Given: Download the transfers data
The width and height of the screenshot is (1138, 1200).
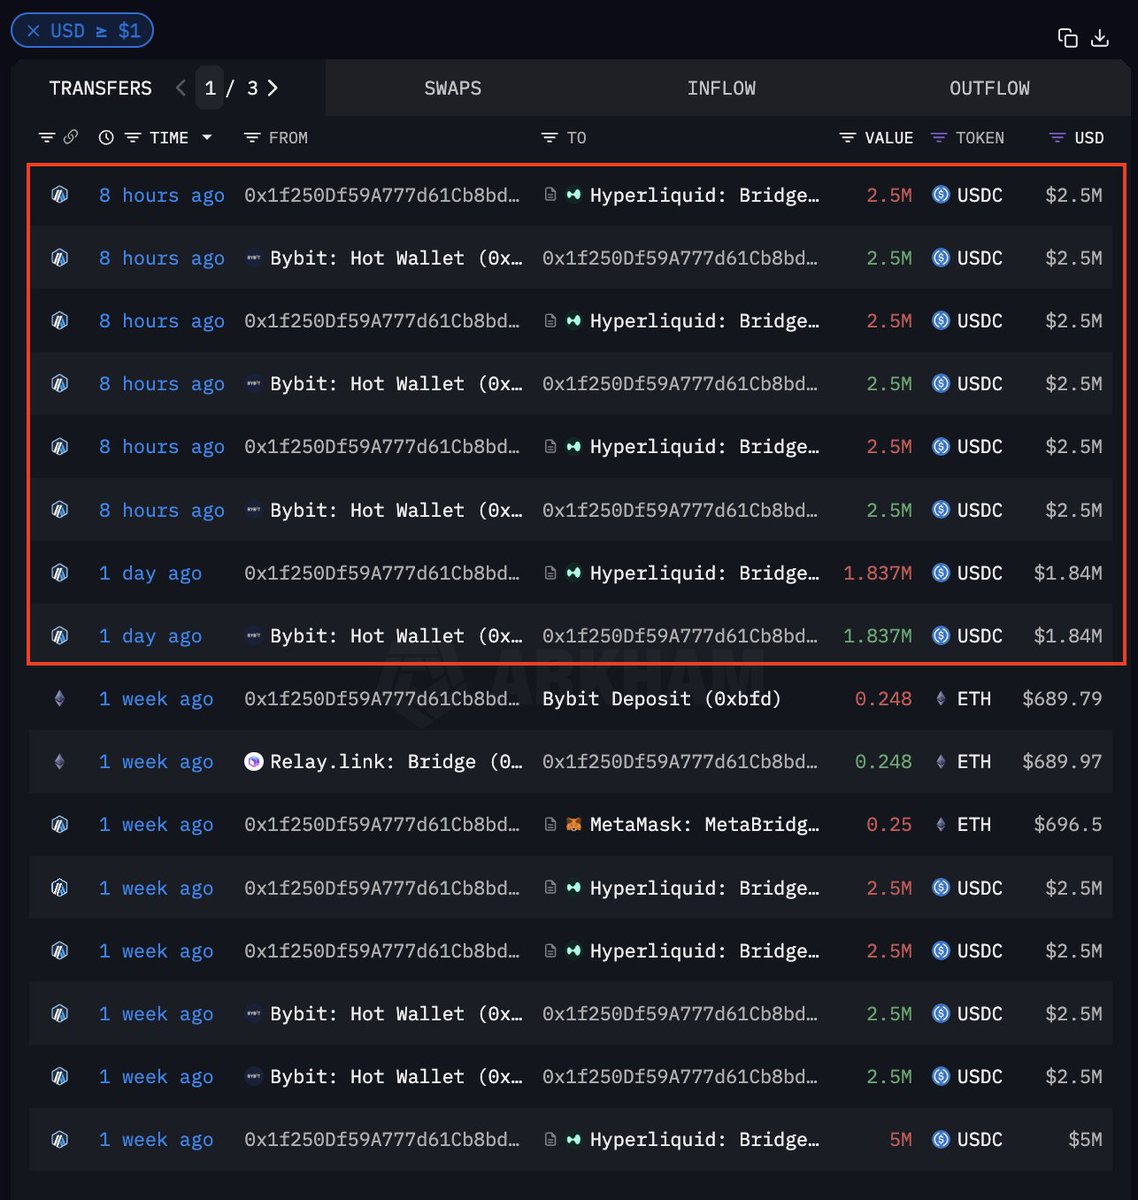Looking at the screenshot, I should pos(1100,38).
